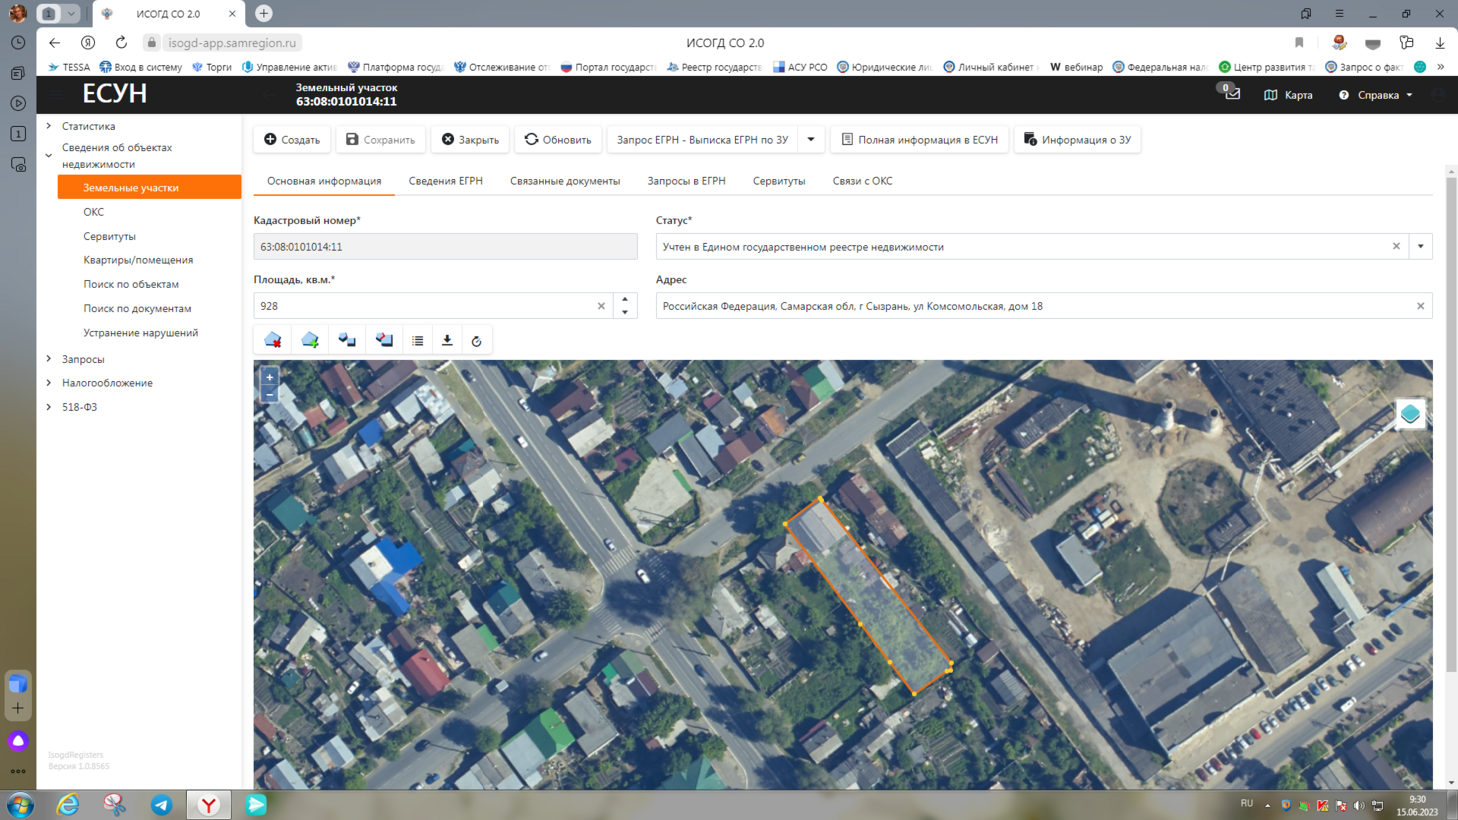Reload the browser page
This screenshot has height=820, width=1458.
point(121,43)
